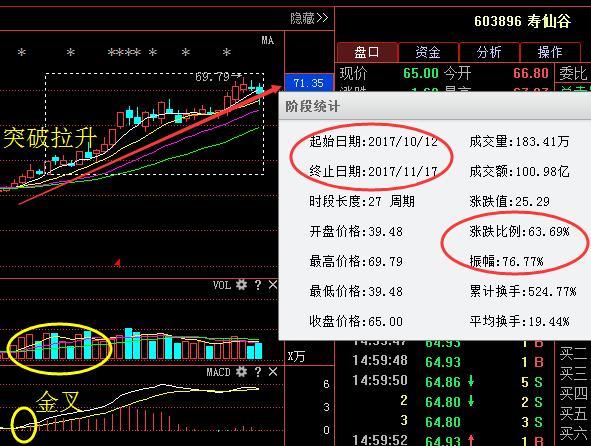Switch to the 分析 tab
The height and width of the screenshot is (446, 591).
pyautogui.click(x=489, y=52)
